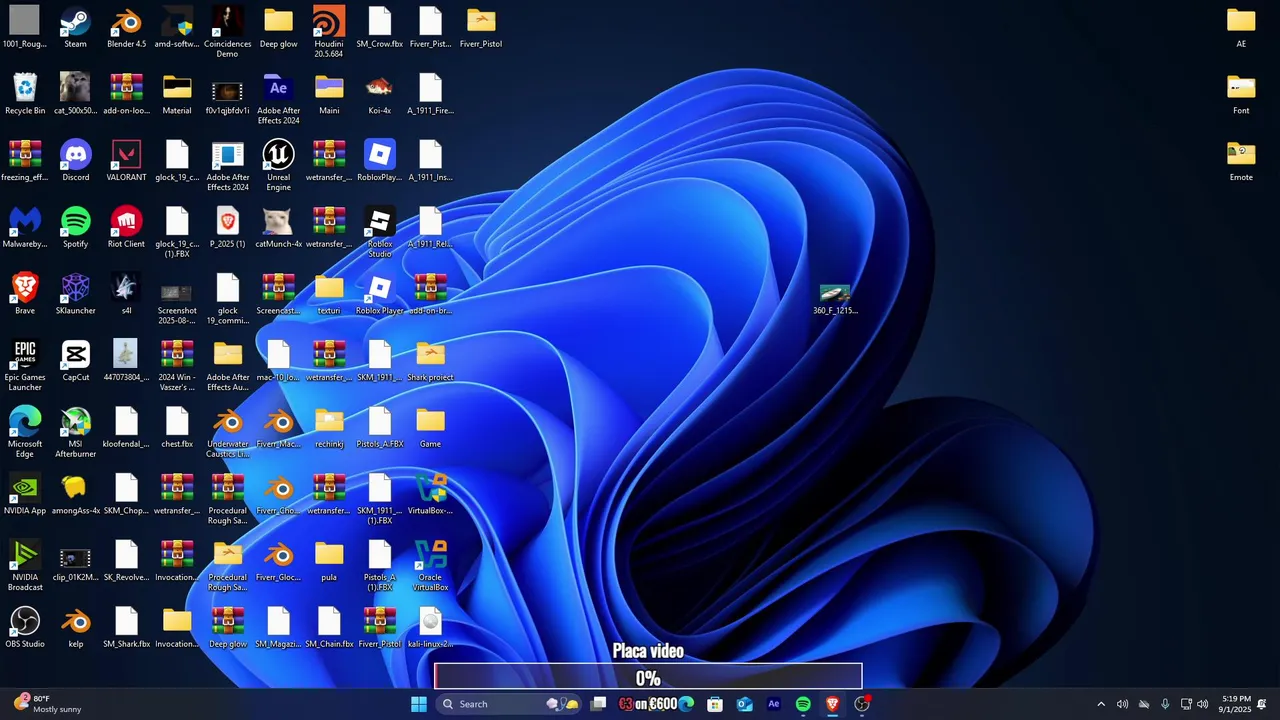Select the Coincidences Demo icon
Image resolution: width=1280 pixels, height=720 pixels.
pos(228,32)
